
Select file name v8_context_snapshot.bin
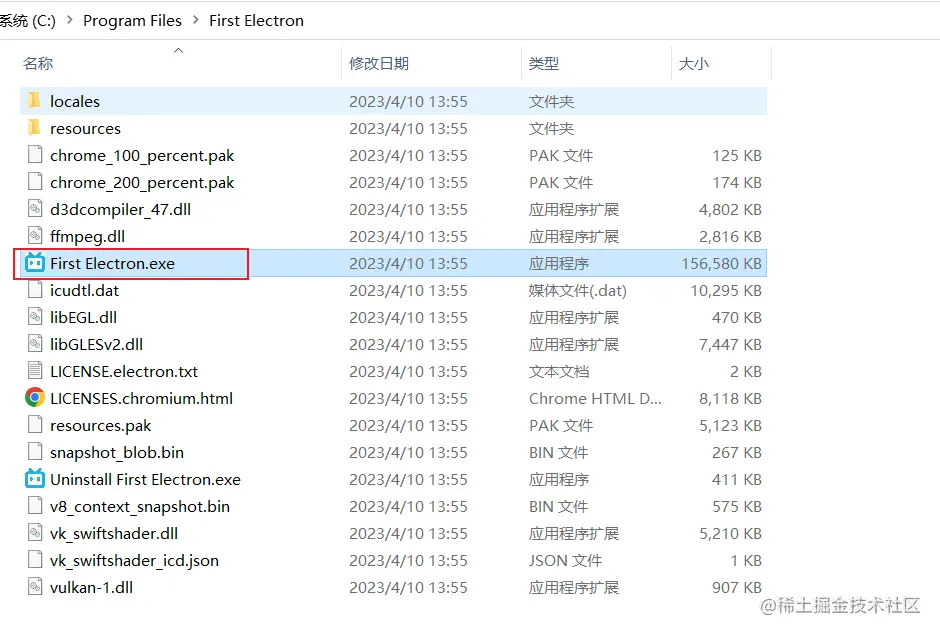[140, 507]
